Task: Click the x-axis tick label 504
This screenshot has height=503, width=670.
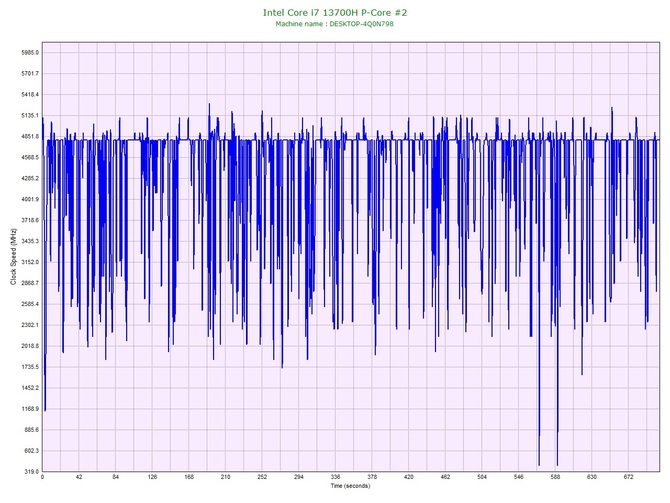Action: click(482, 477)
